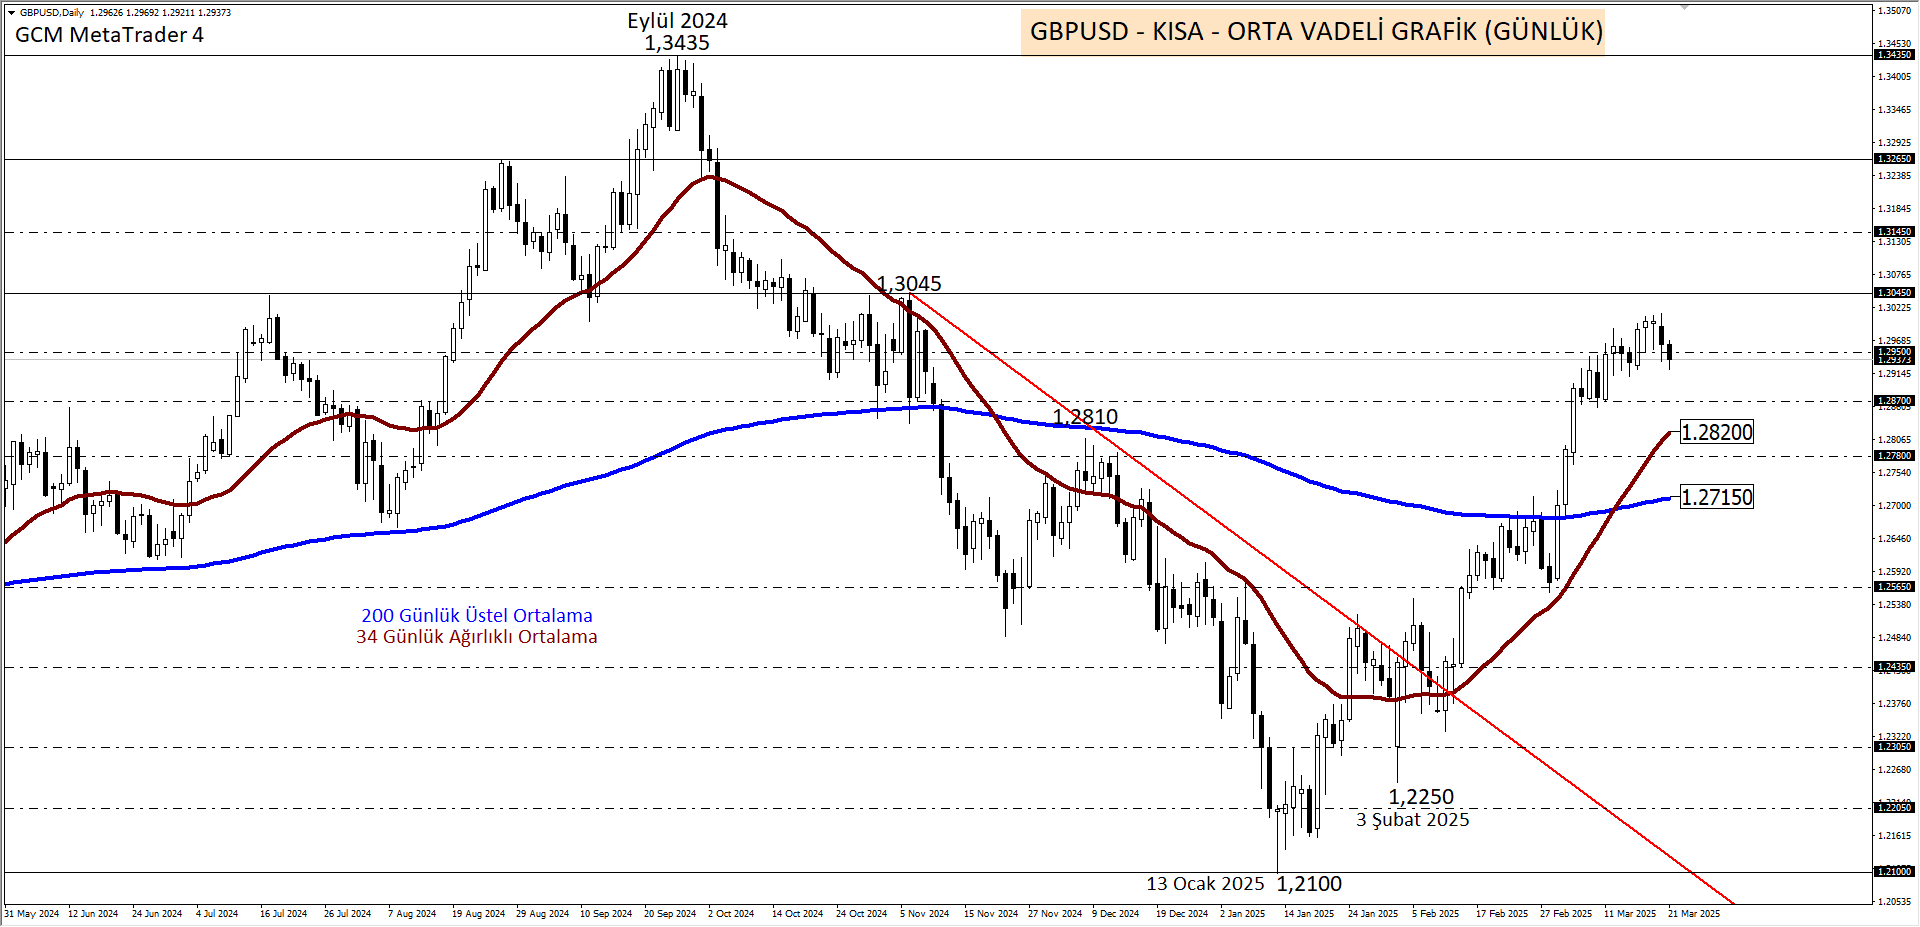
Task: Click the '19 Dec 2024' date on time axis
Action: click(x=1182, y=914)
